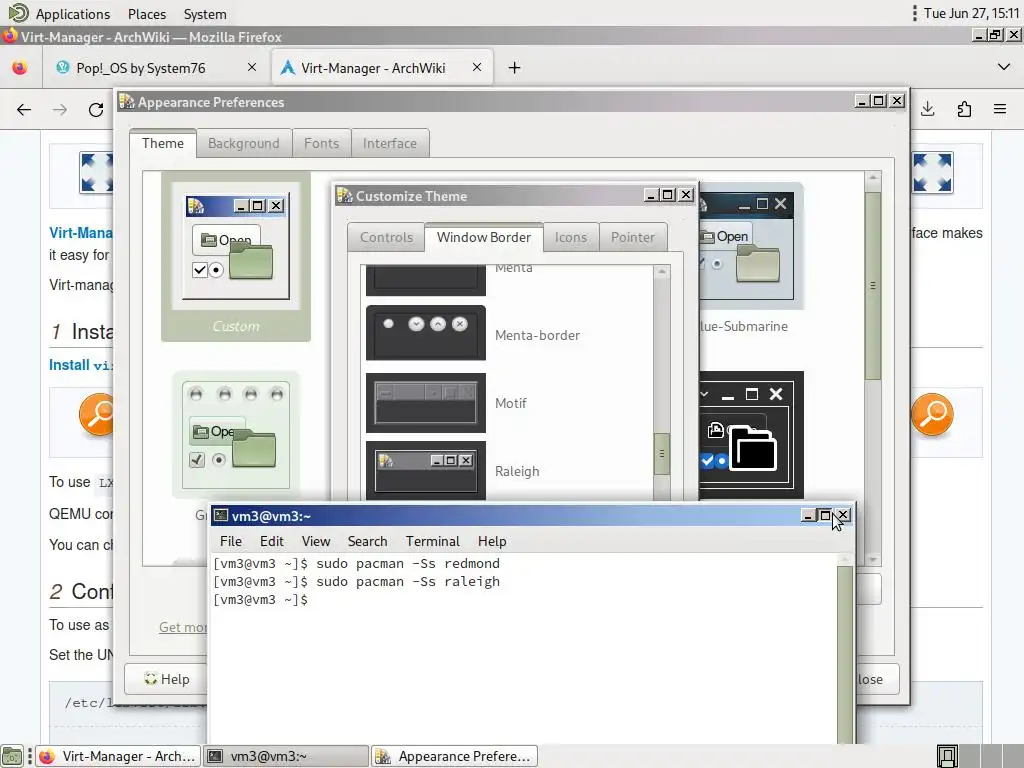
Task: Click the Appearance Preferences theme list scrollbar
Action: pyautogui.click(x=873, y=285)
